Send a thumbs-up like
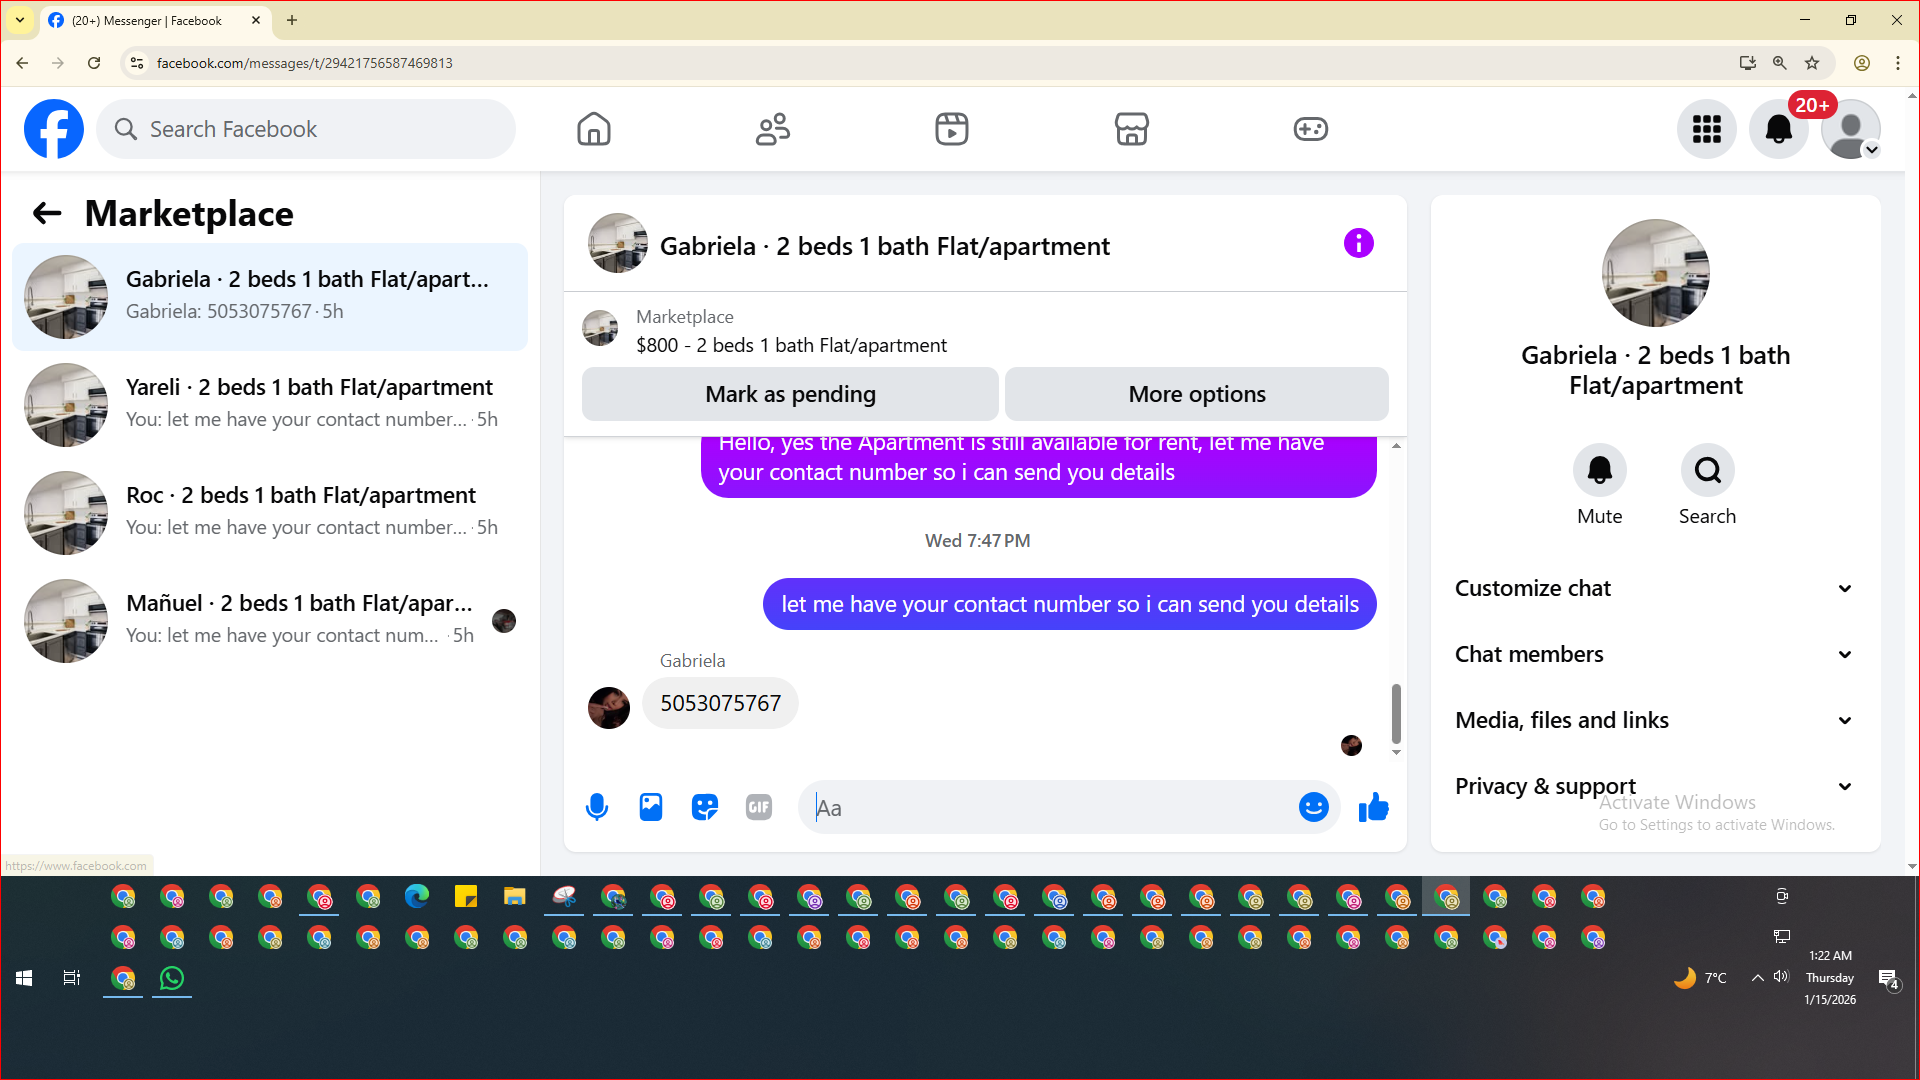 click(1374, 807)
